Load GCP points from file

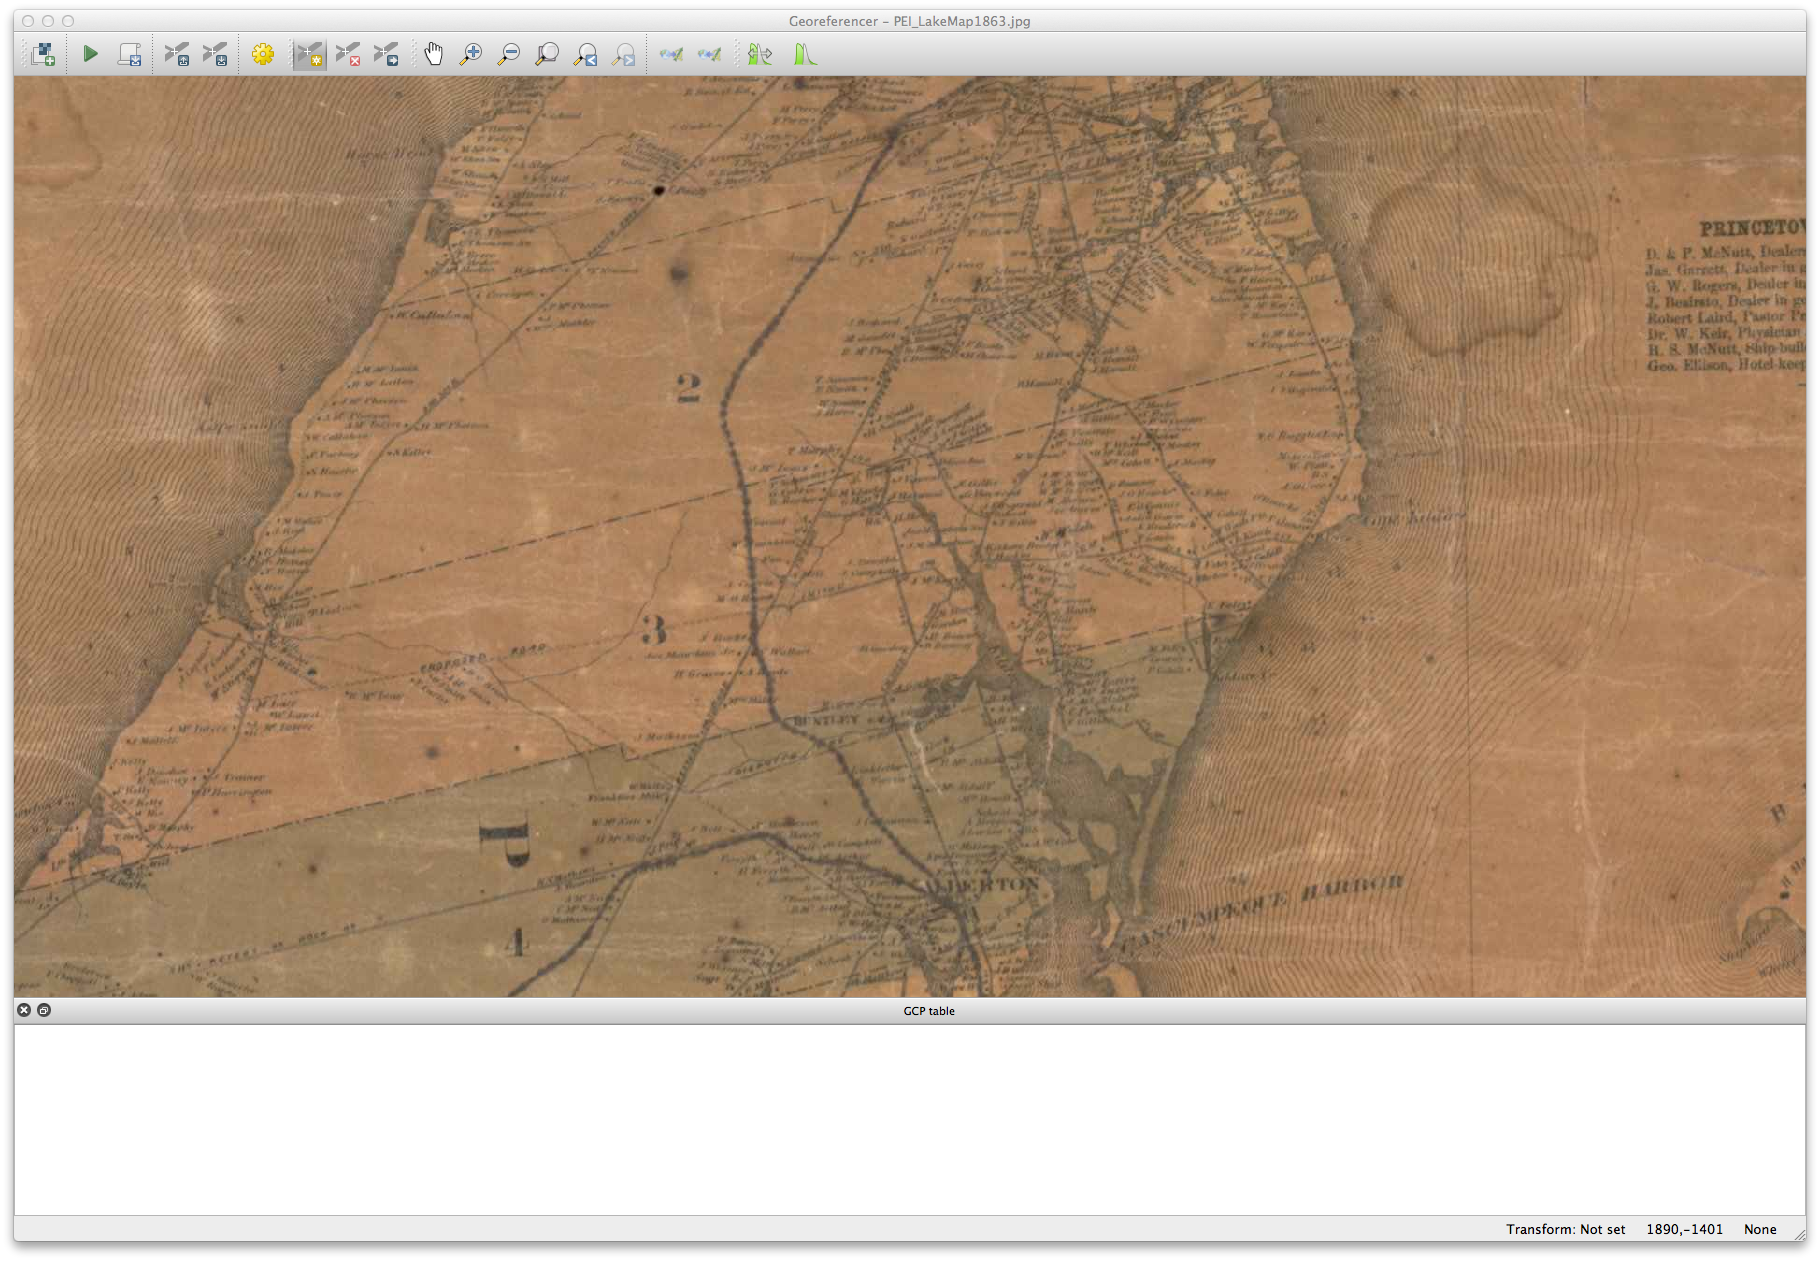point(177,54)
